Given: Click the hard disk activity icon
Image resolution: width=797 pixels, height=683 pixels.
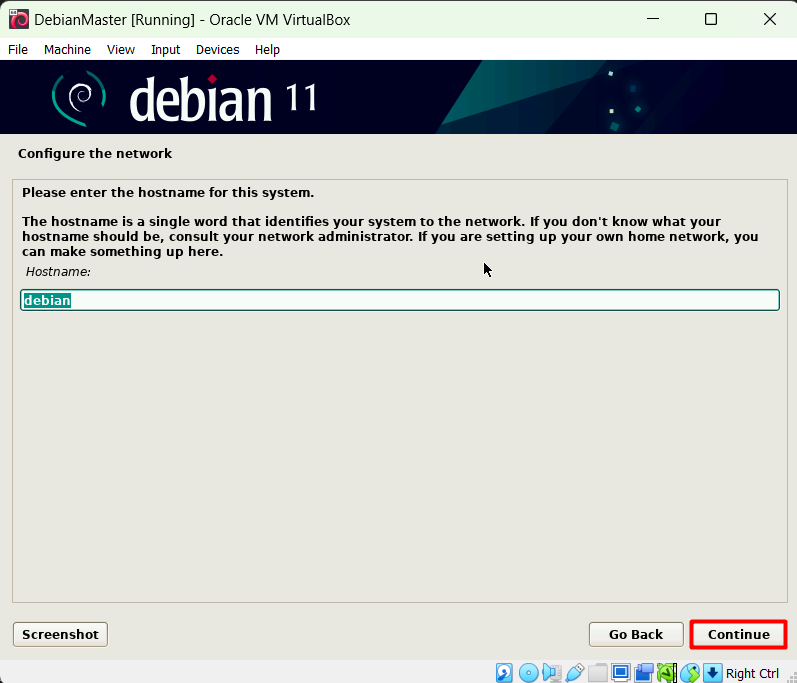Looking at the screenshot, I should pos(504,672).
